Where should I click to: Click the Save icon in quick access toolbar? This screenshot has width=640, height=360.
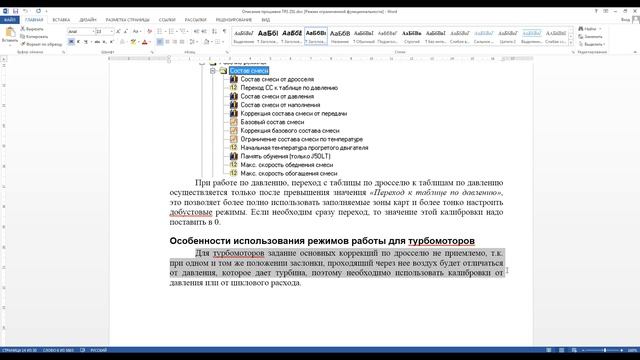[x=16, y=11]
